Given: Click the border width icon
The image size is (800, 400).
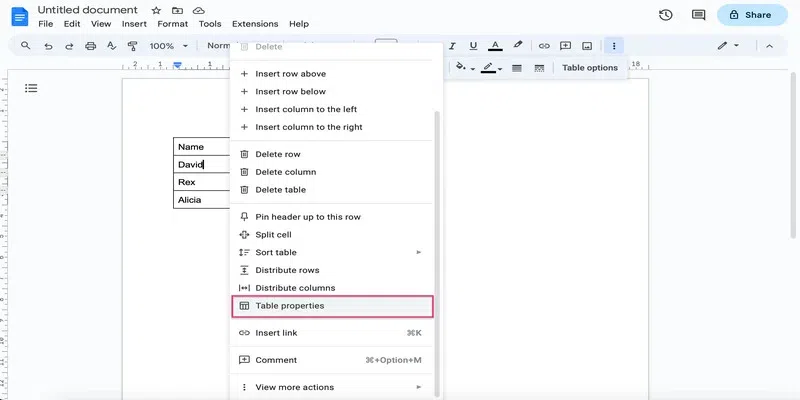Looking at the screenshot, I should [517, 68].
